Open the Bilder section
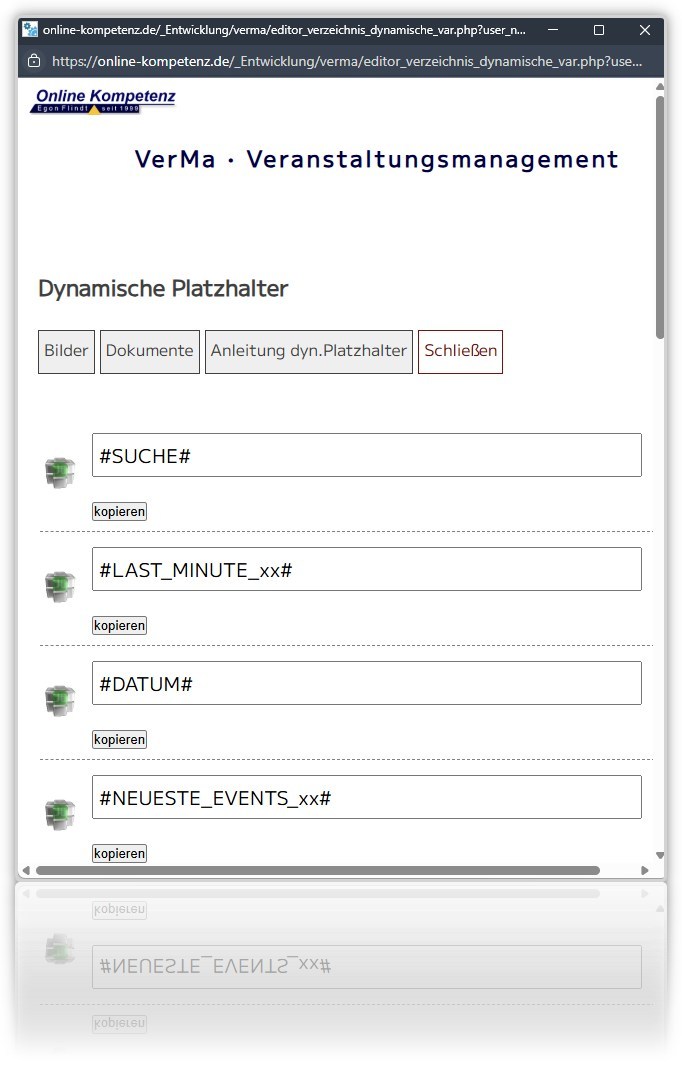 [66, 351]
